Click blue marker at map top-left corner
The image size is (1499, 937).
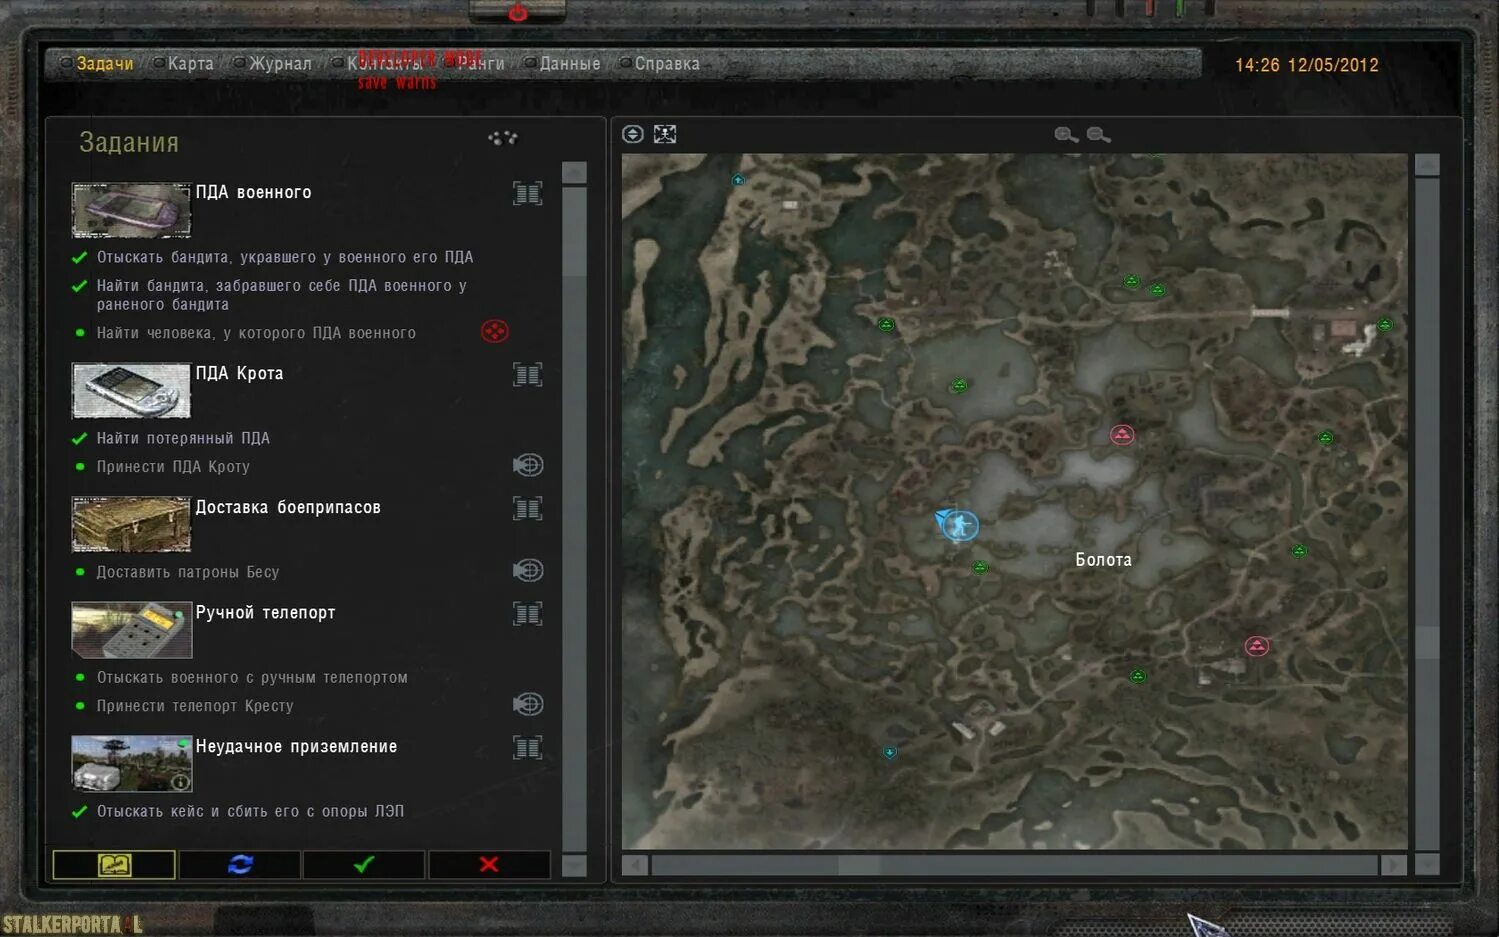tap(738, 180)
